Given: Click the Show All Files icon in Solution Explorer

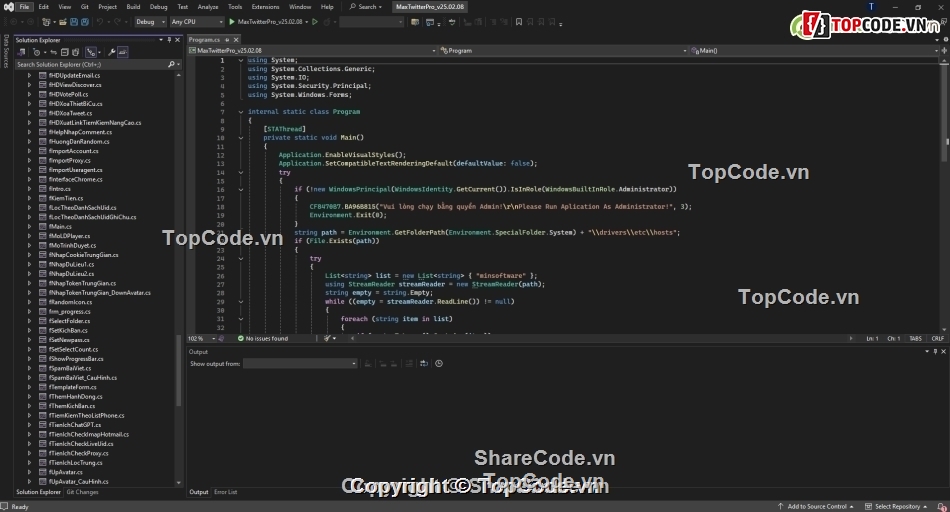Looking at the screenshot, I should tap(75, 52).
